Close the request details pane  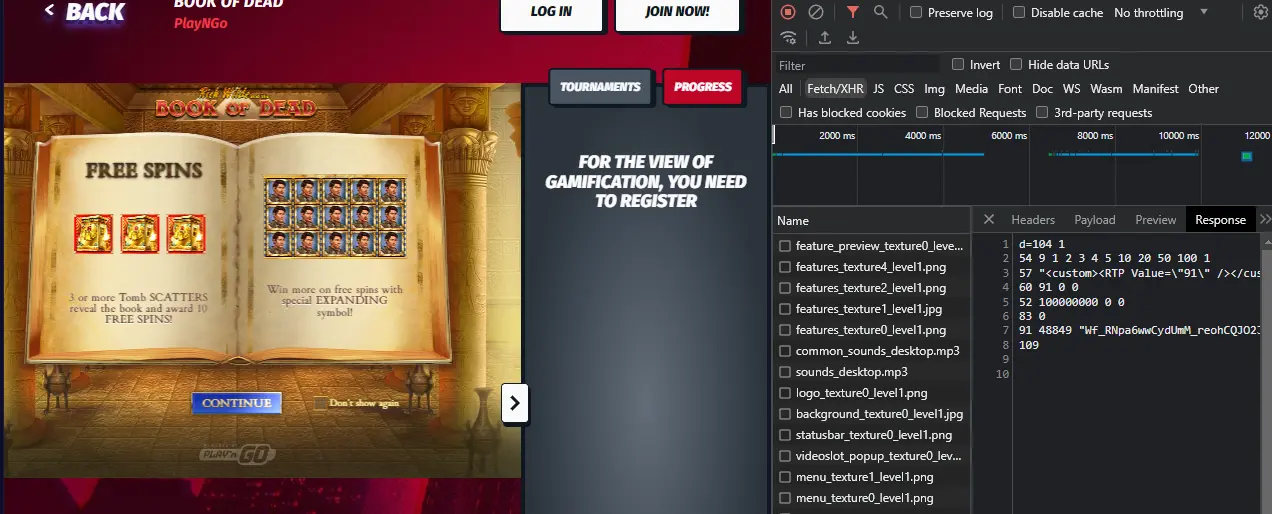(988, 219)
